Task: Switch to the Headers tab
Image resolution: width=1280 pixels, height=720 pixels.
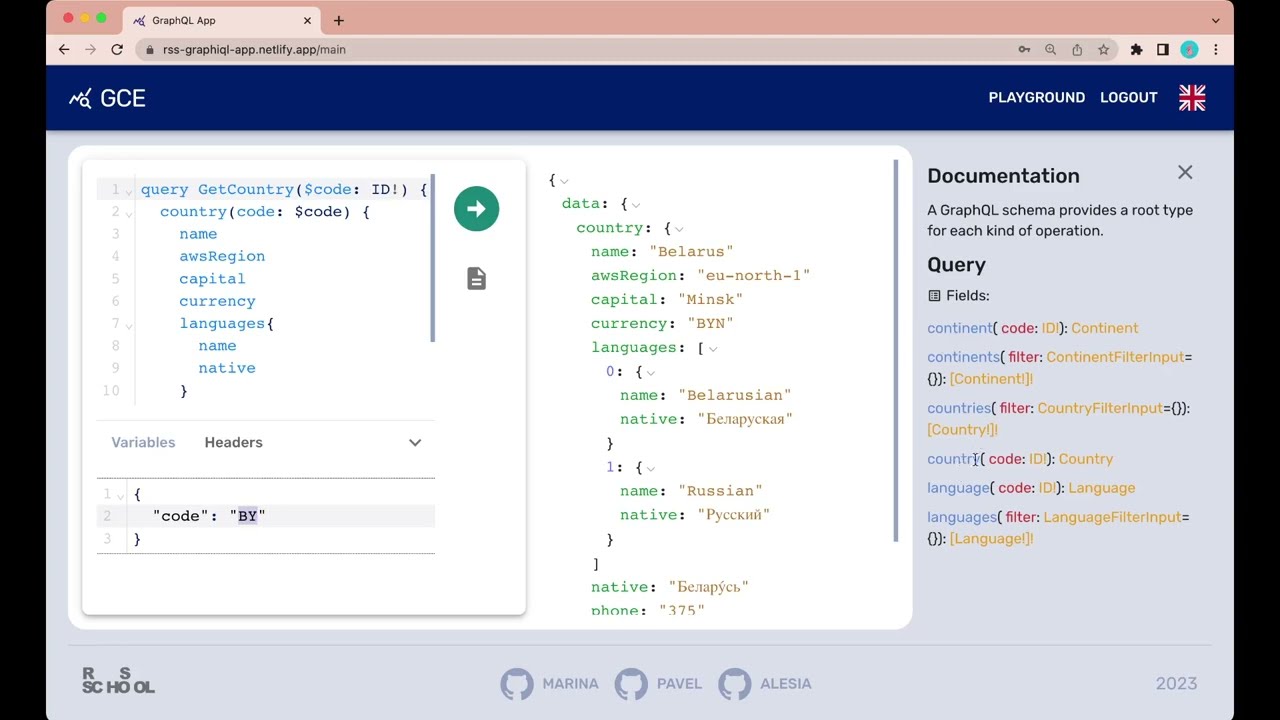Action: [x=233, y=442]
